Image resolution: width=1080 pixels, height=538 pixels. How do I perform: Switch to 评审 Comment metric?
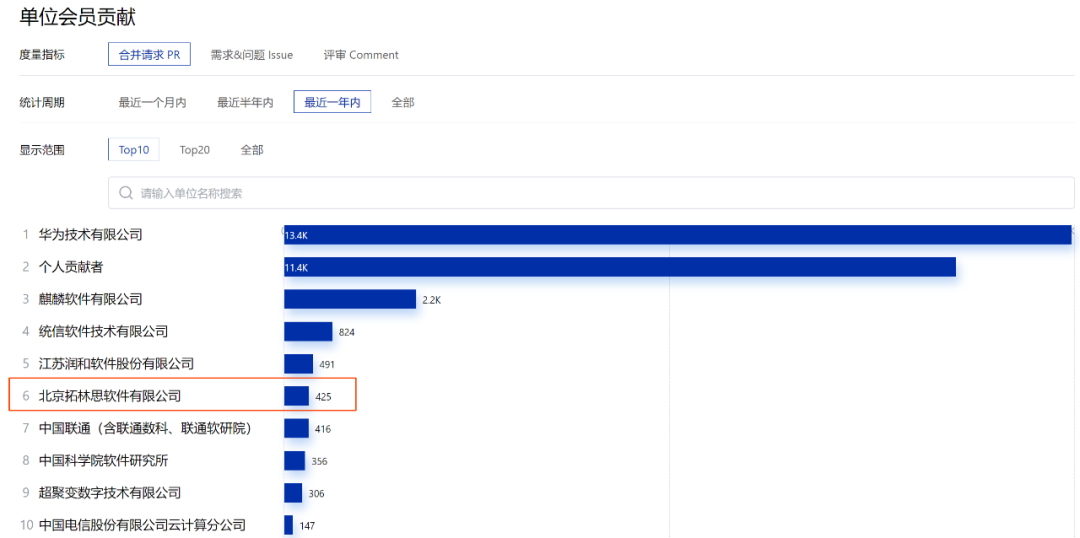coord(361,55)
